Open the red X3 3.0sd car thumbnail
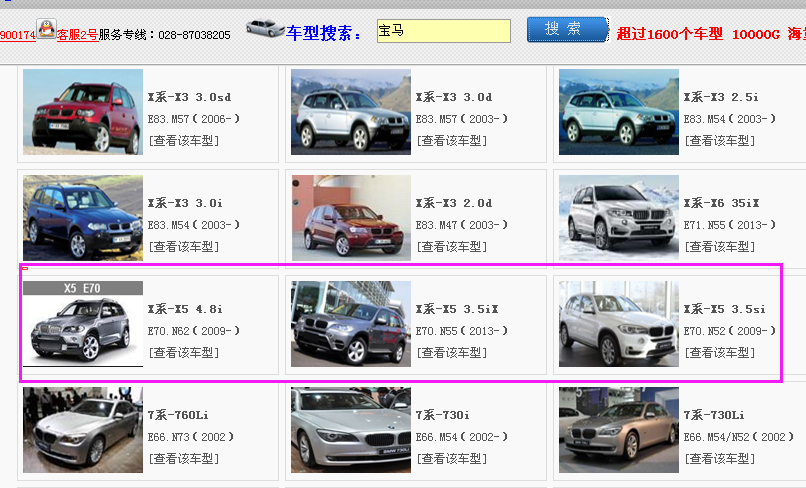This screenshot has width=806, height=488. tap(83, 112)
